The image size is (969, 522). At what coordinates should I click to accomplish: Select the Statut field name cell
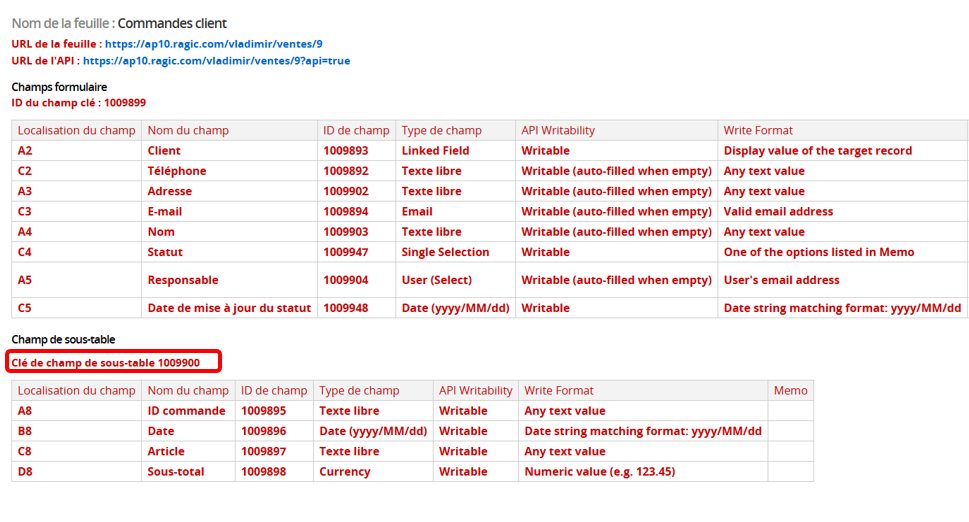click(165, 252)
